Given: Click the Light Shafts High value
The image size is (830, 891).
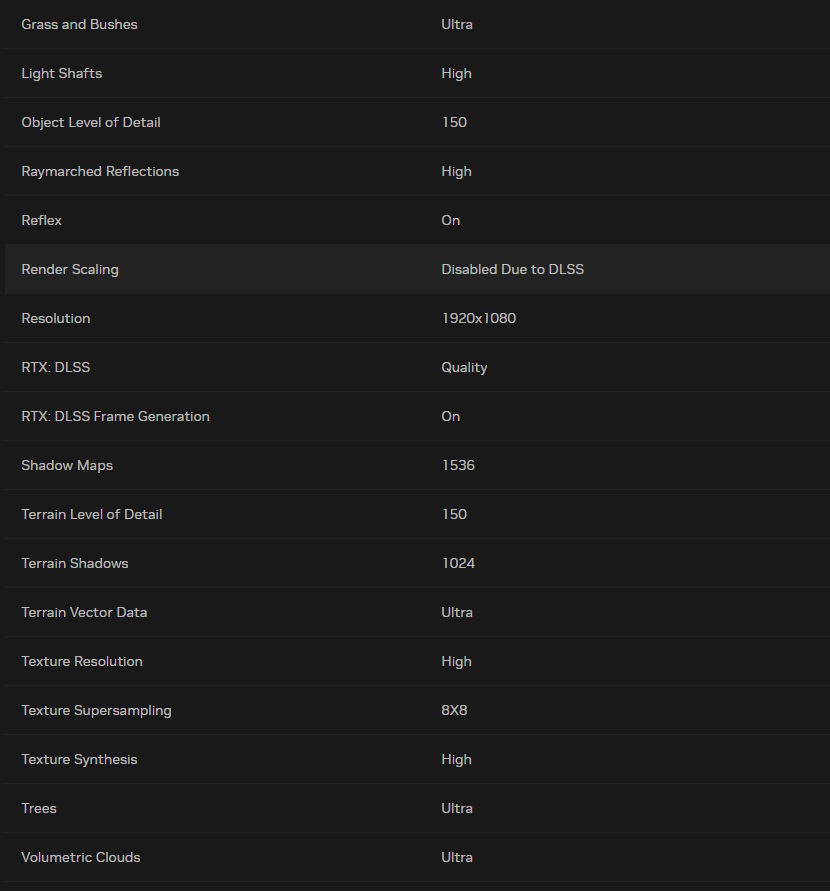Looking at the screenshot, I should pos(456,73).
